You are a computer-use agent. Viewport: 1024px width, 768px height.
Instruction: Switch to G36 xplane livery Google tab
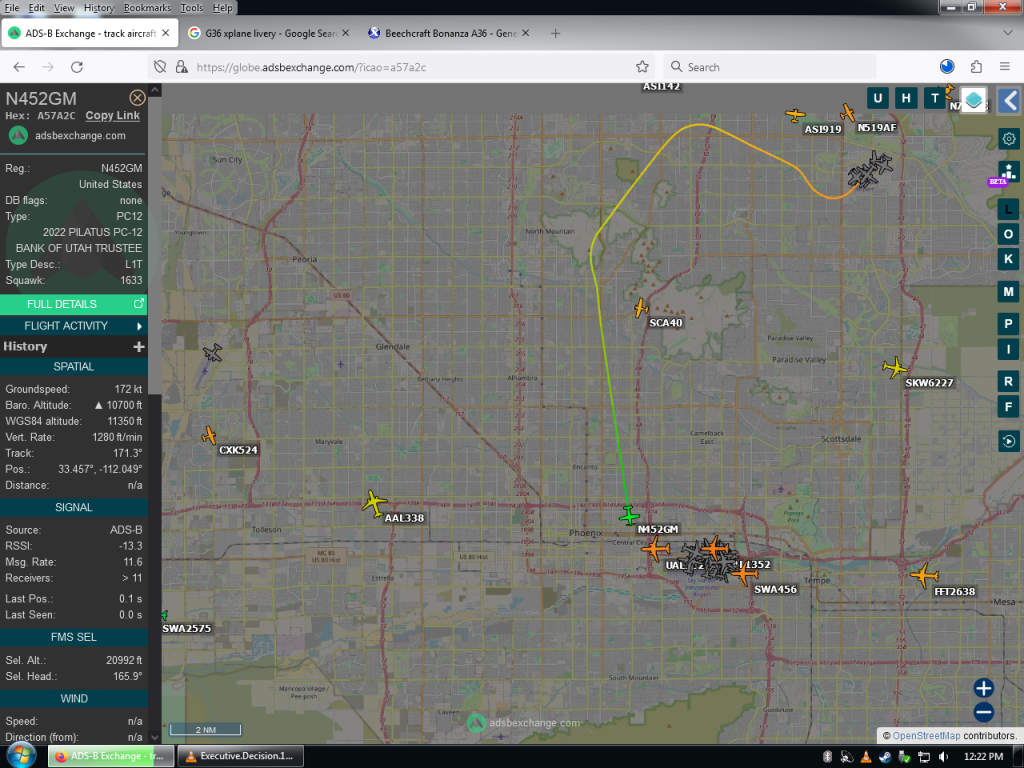268,33
